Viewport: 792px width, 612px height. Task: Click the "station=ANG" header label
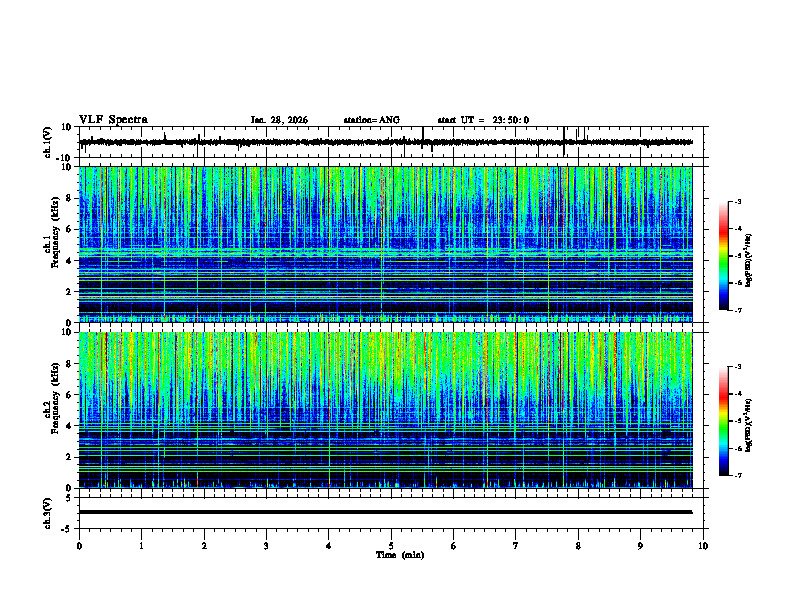pos(371,120)
